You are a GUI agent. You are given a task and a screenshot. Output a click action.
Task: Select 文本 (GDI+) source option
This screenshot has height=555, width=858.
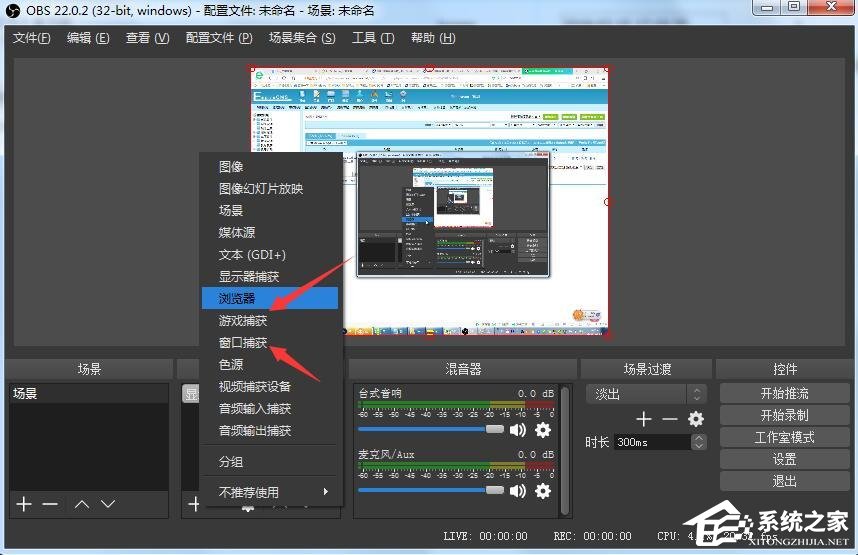(x=270, y=255)
